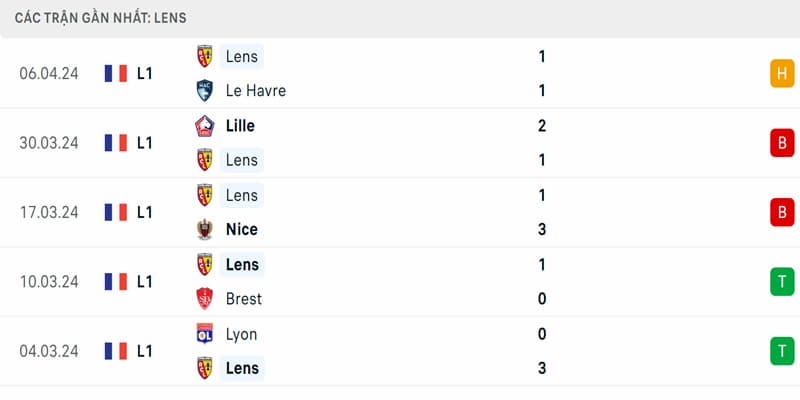Click the Lyon club crest
800x400 pixels.
(x=205, y=334)
